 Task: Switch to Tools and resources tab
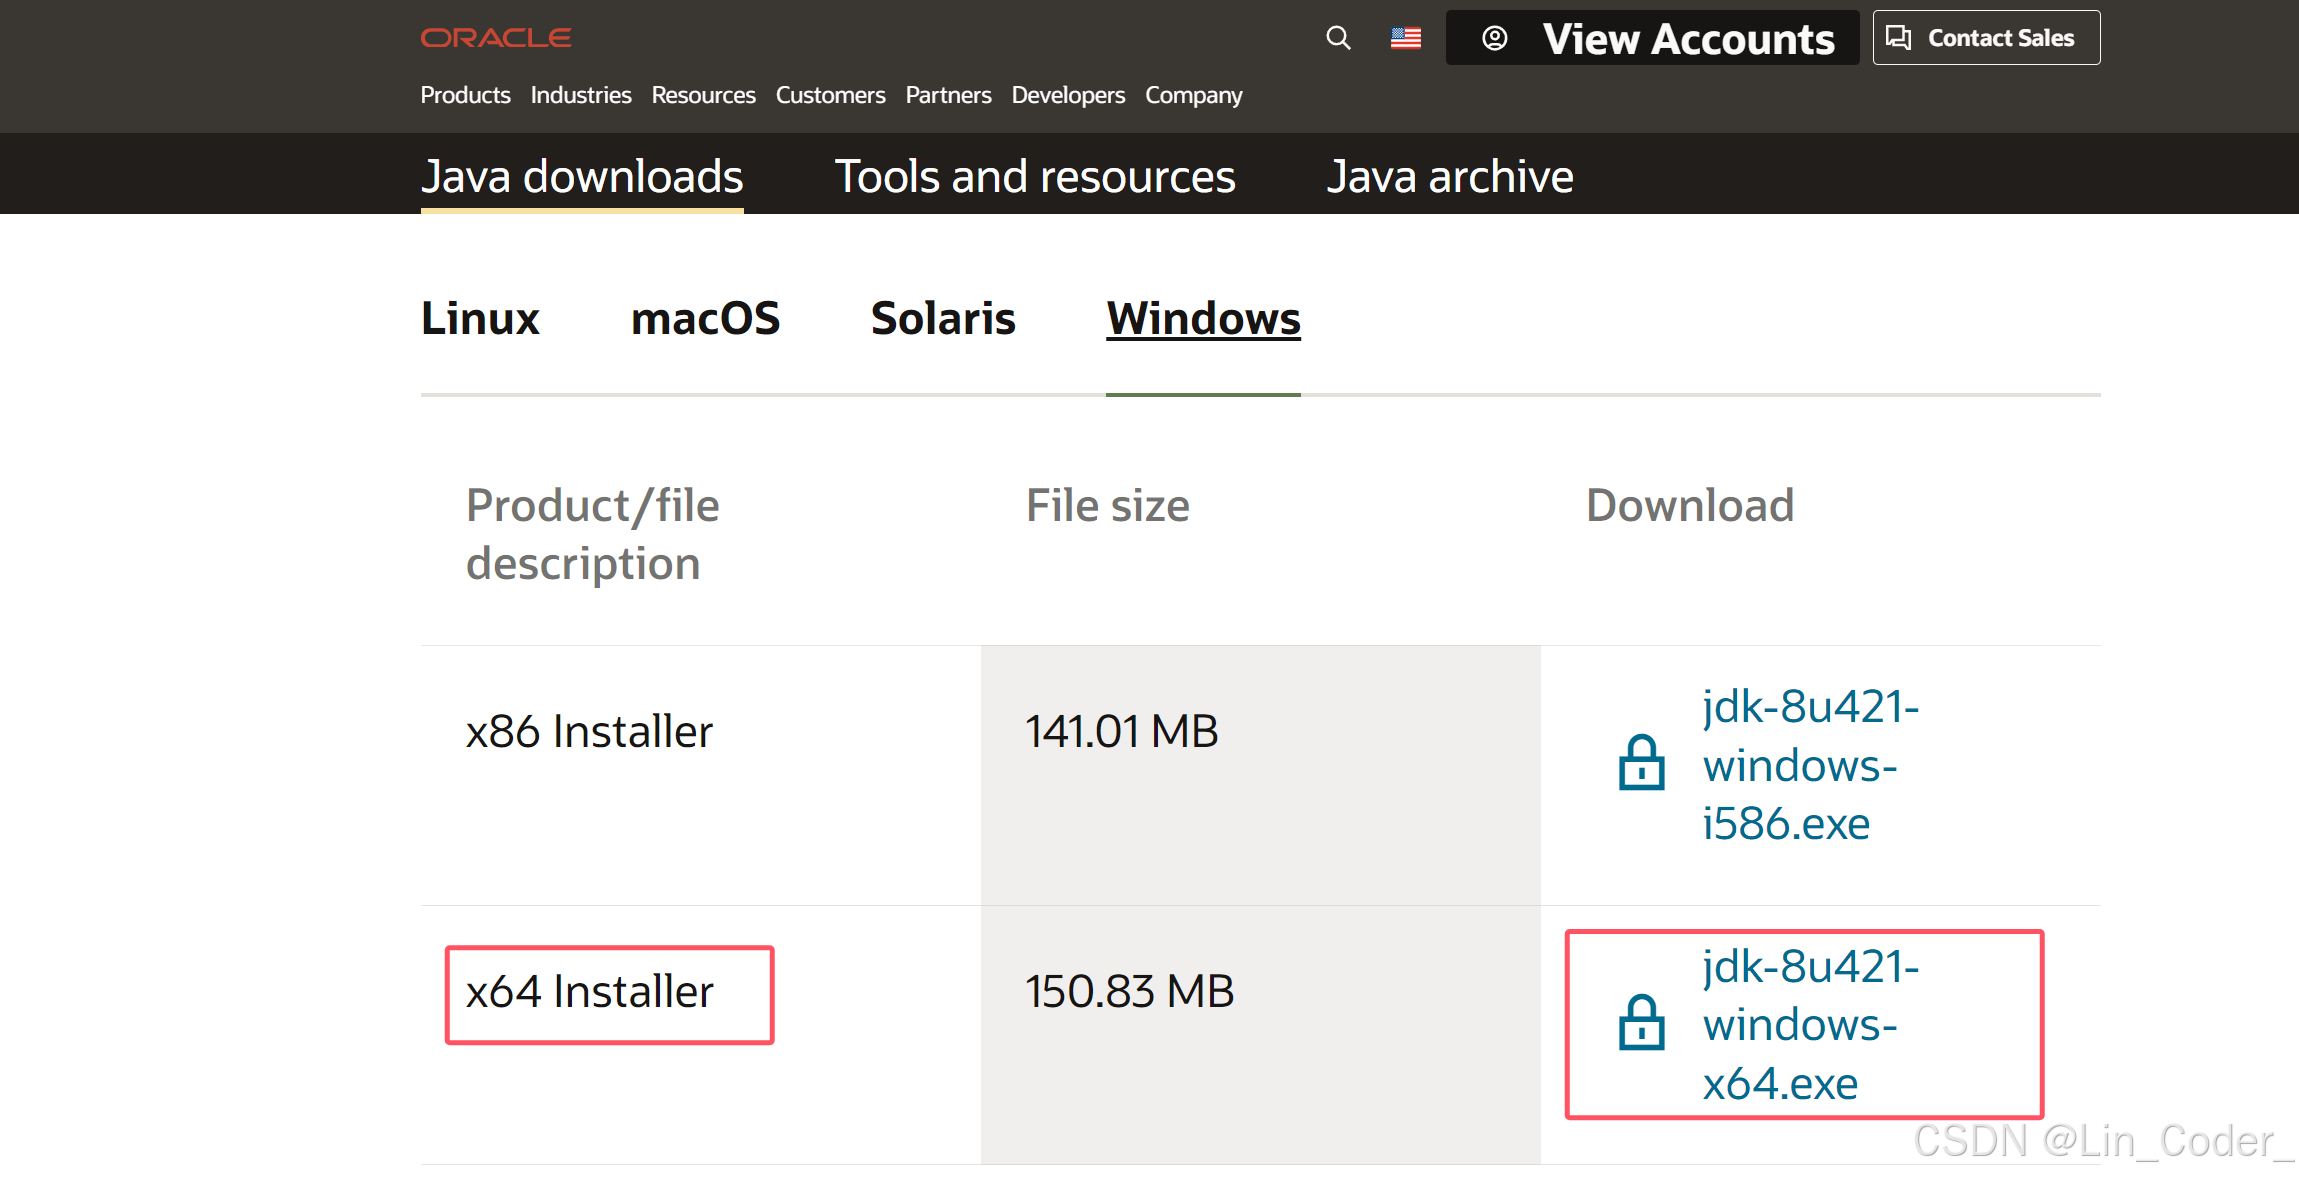1035,176
